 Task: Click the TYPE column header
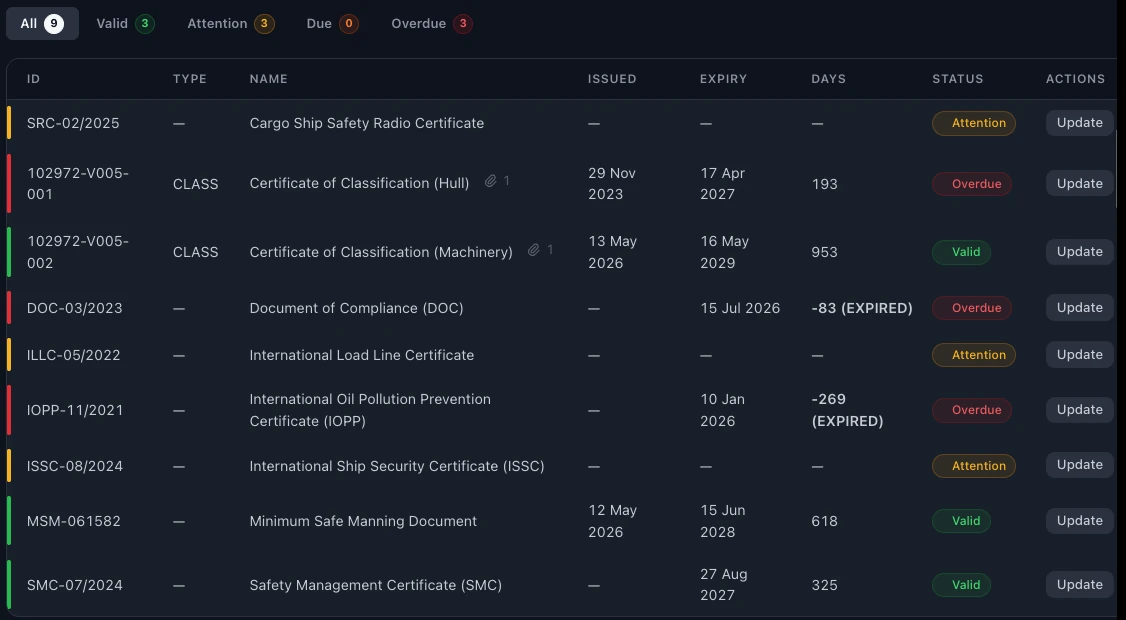pos(190,79)
